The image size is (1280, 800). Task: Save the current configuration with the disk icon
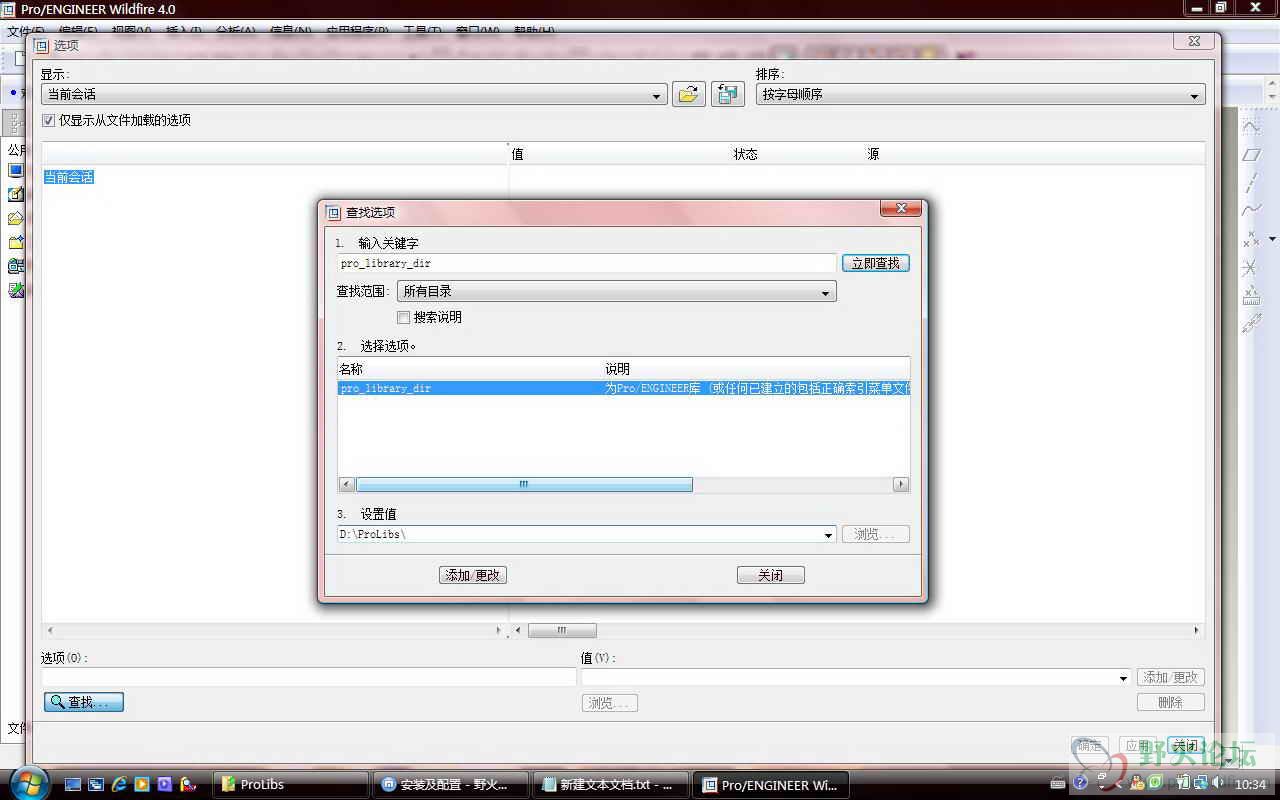point(728,94)
